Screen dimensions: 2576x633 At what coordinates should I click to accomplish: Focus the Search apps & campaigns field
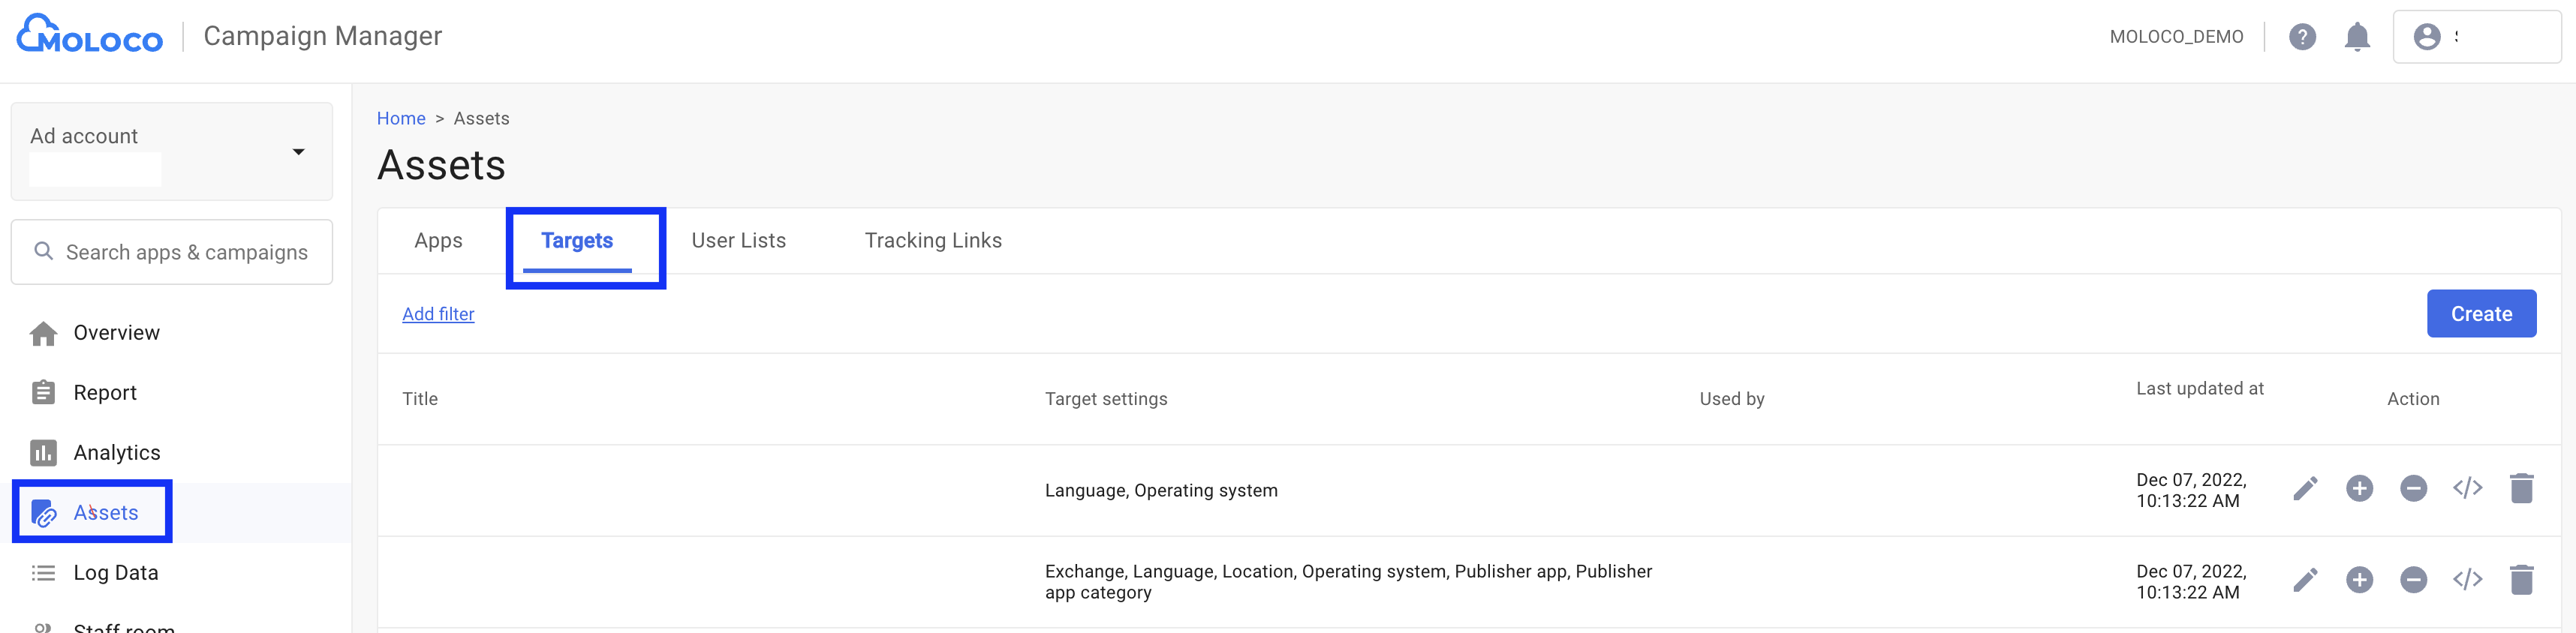coord(186,253)
